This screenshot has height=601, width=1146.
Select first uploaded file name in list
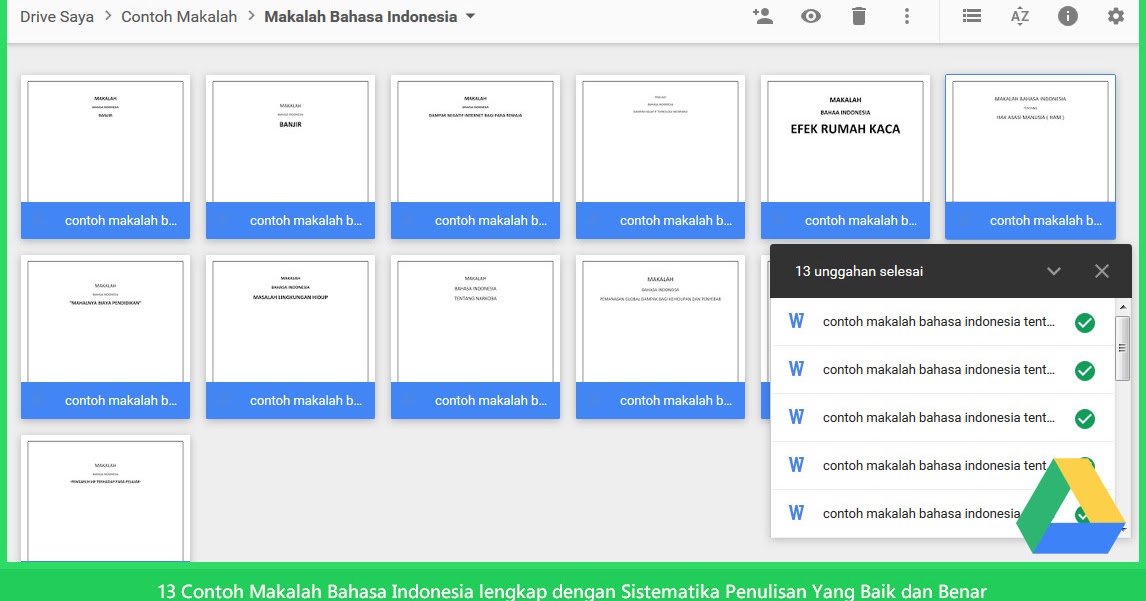coord(938,322)
